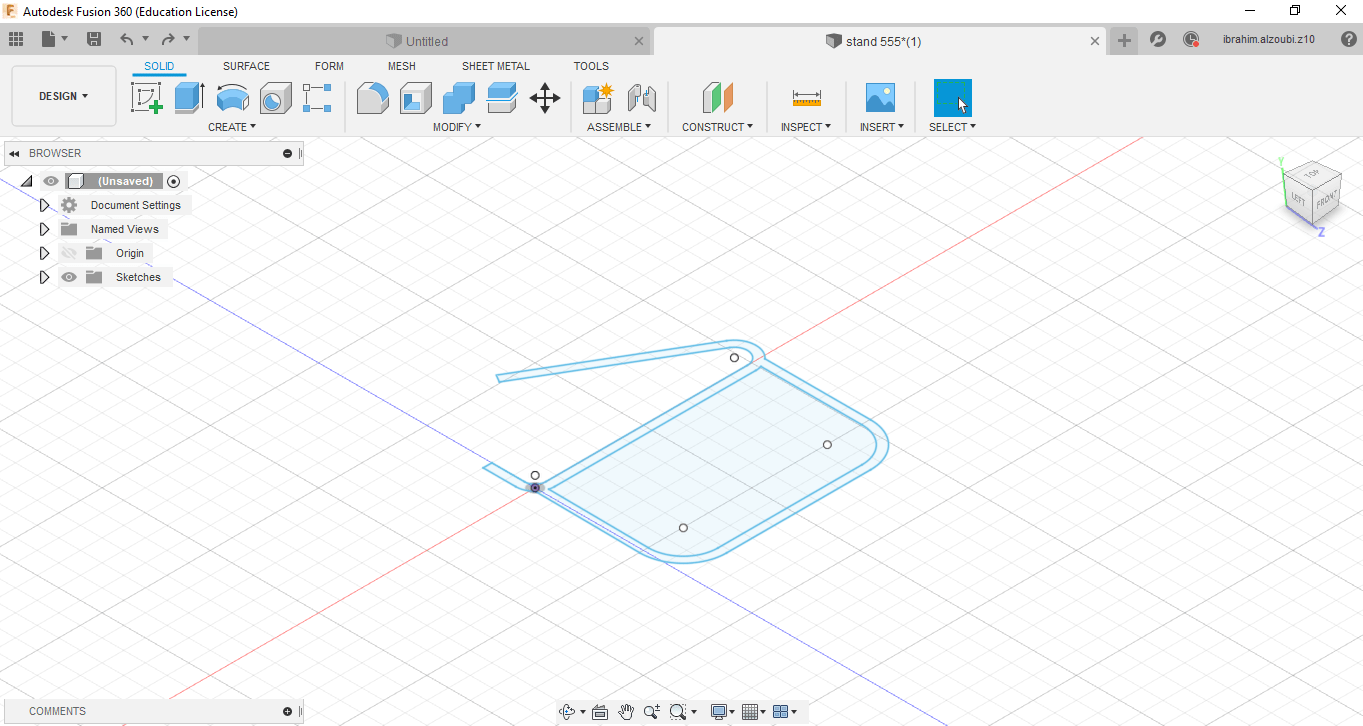This screenshot has width=1363, height=726.
Task: Click the Look At icon
Action: click(x=600, y=712)
